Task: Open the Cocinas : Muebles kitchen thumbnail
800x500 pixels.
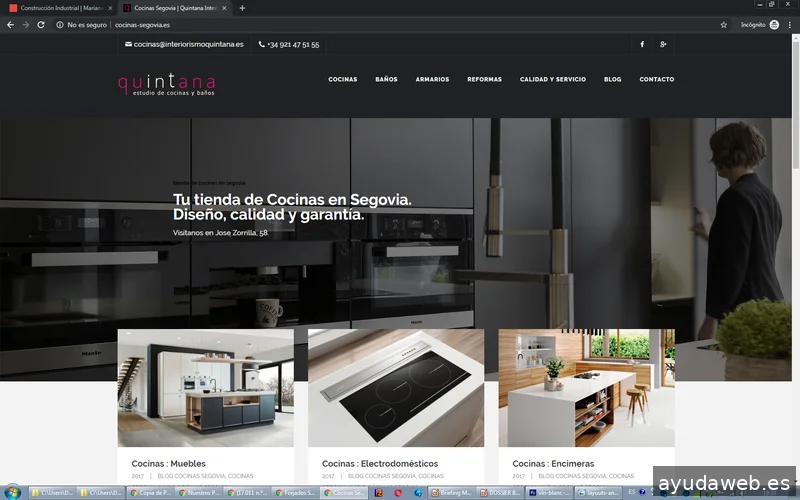Action: pos(206,388)
